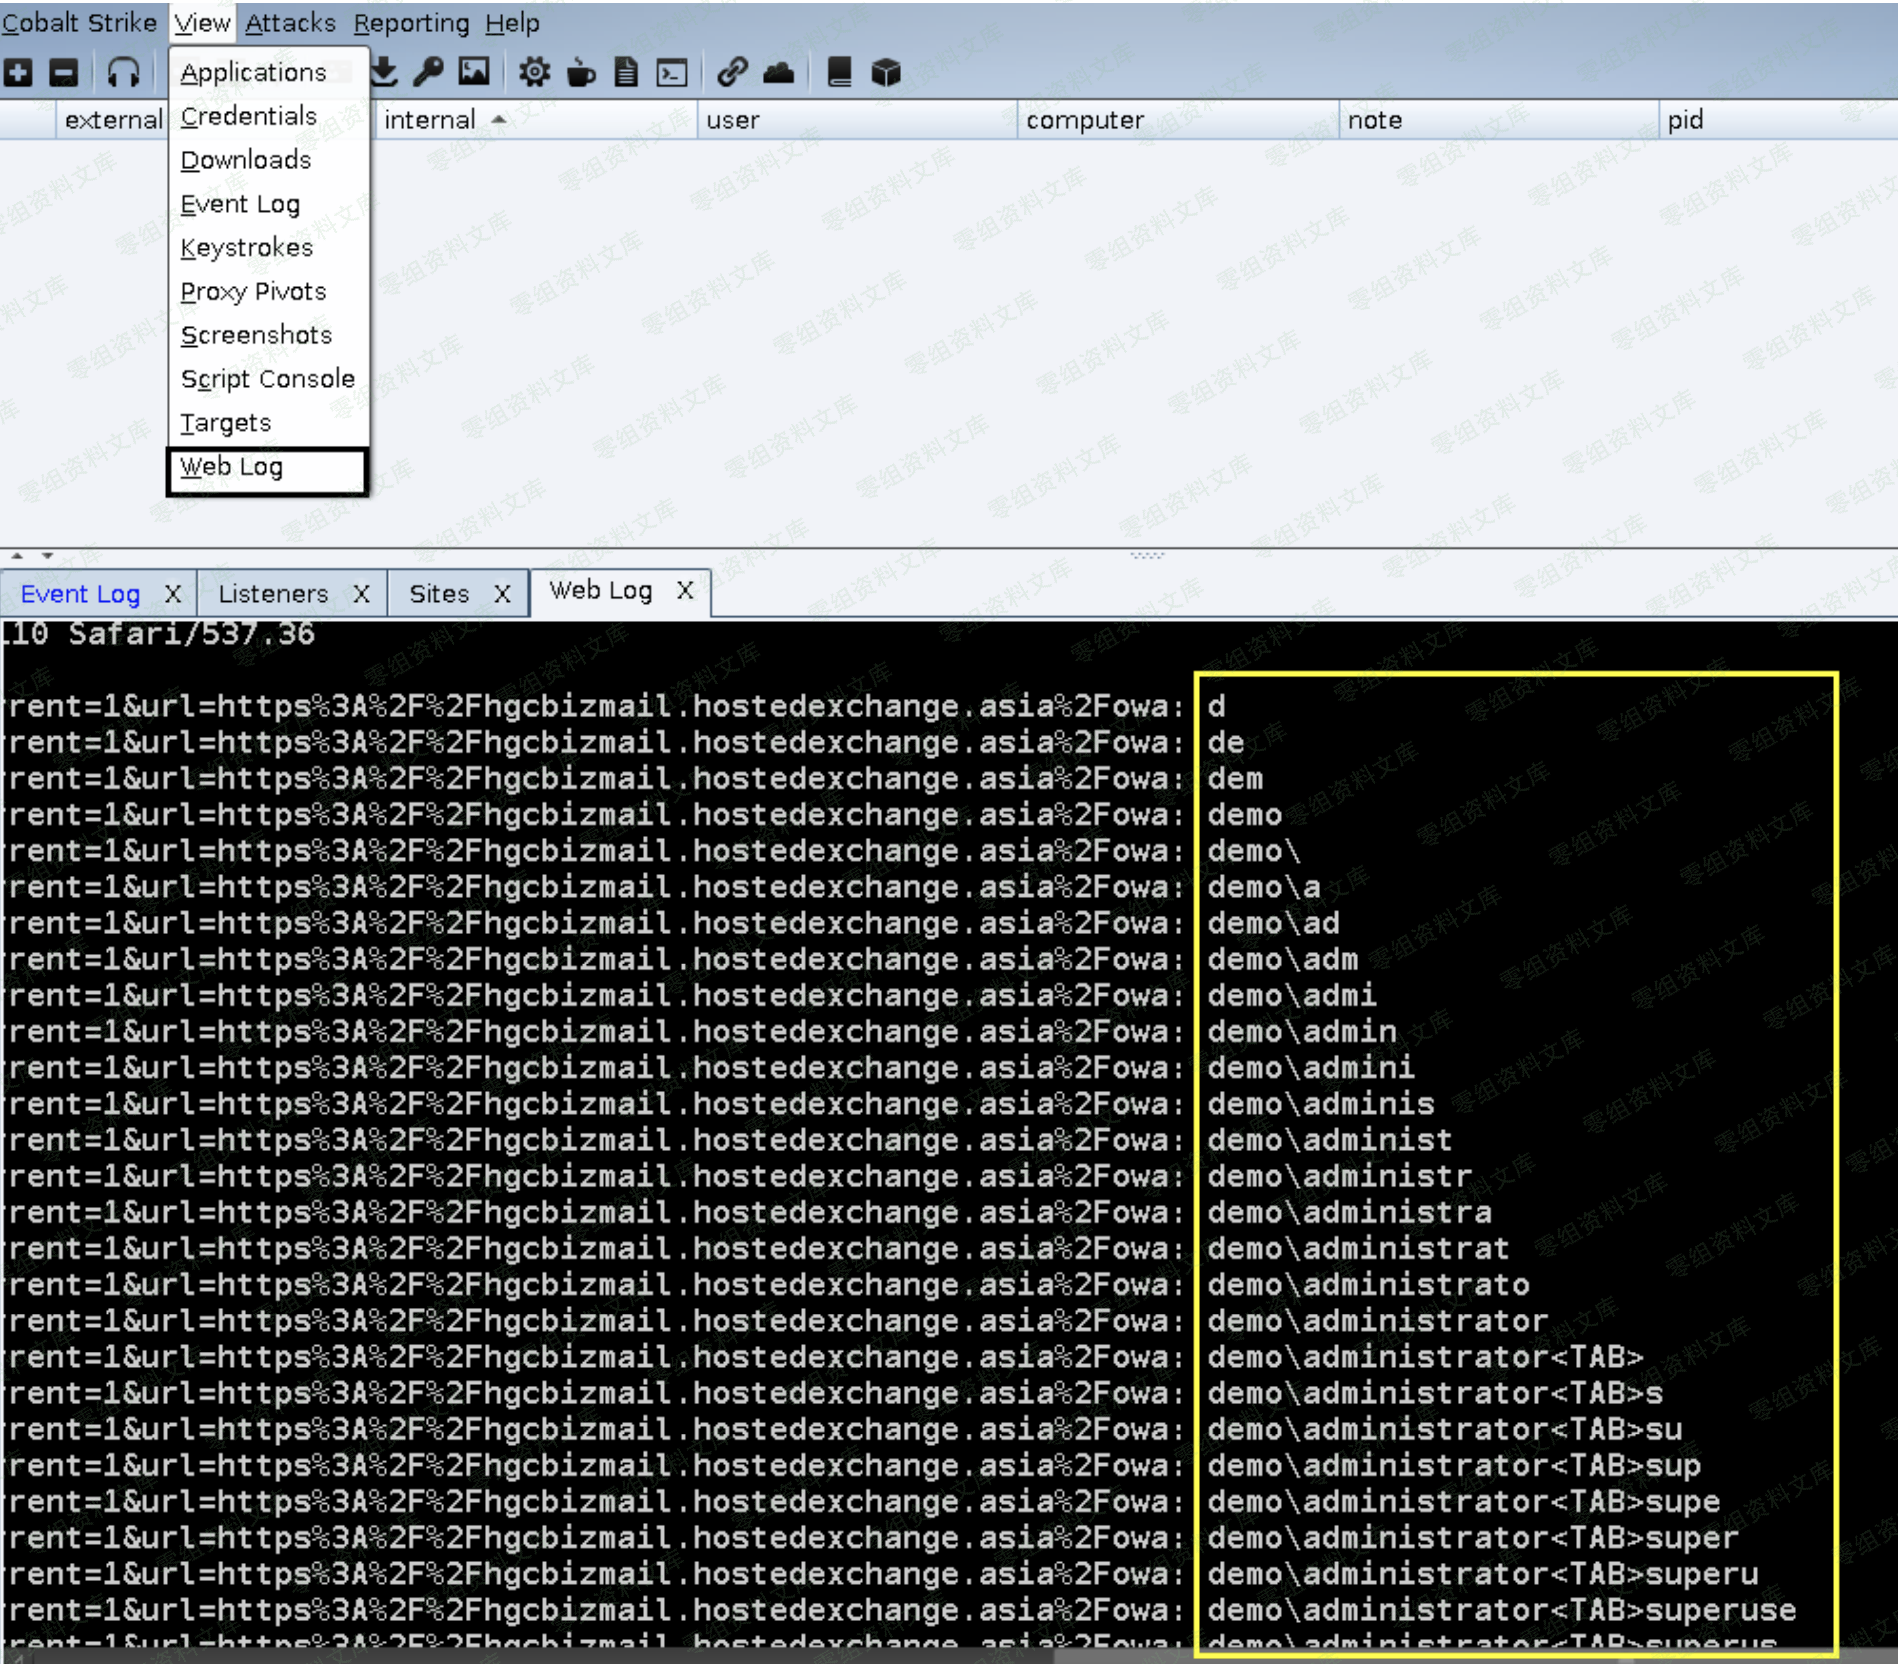Click the cloud manage sites icon
The width and height of the screenshot is (1898, 1664).
[778, 72]
